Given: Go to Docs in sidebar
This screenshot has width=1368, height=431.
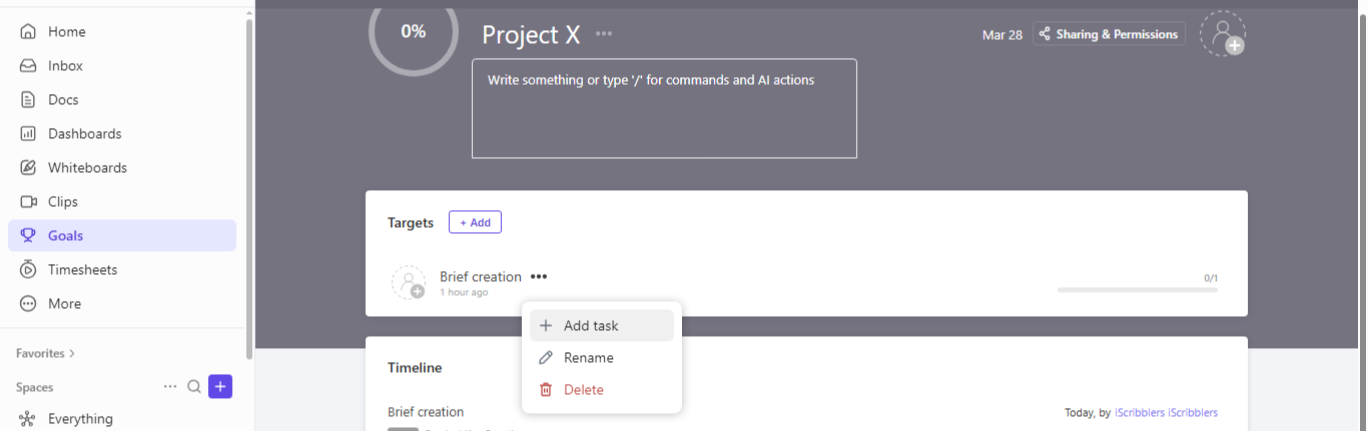Looking at the screenshot, I should point(62,100).
